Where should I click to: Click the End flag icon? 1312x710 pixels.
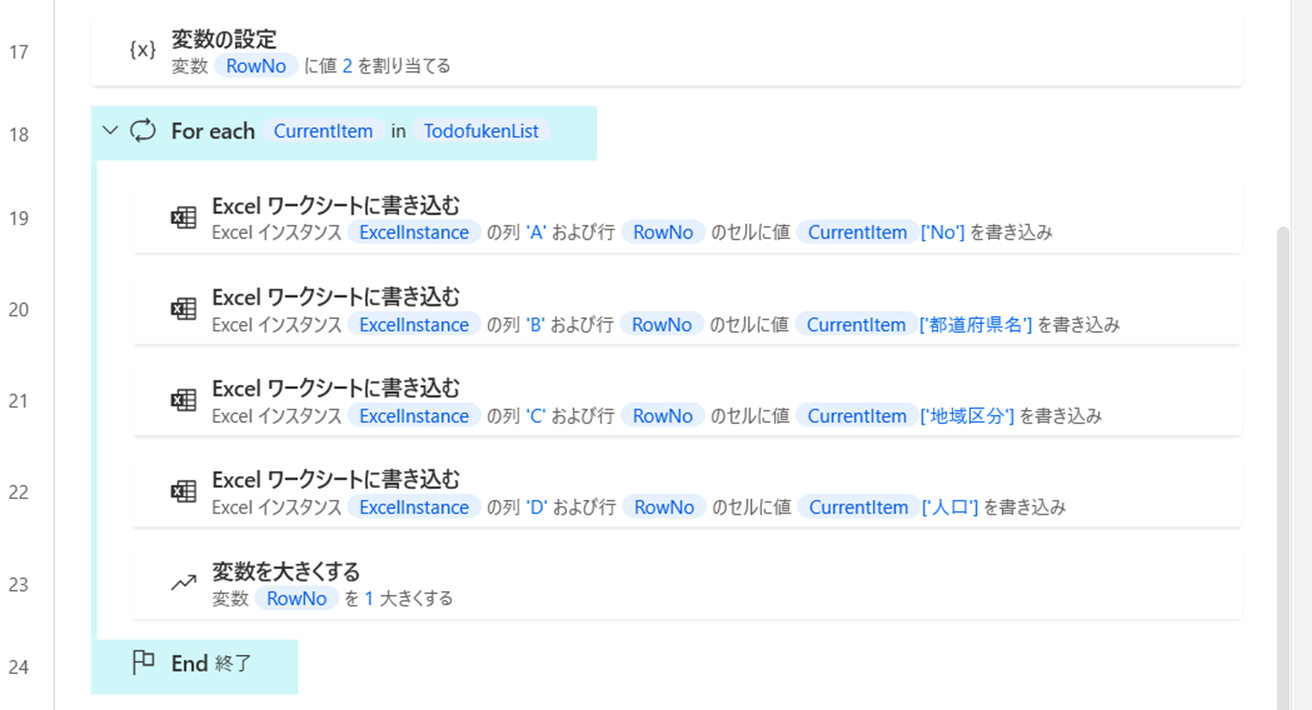(143, 663)
